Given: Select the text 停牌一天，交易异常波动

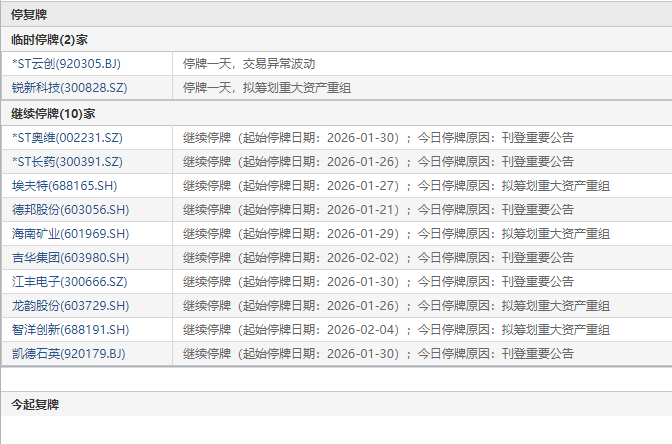Looking at the screenshot, I should [249, 64].
